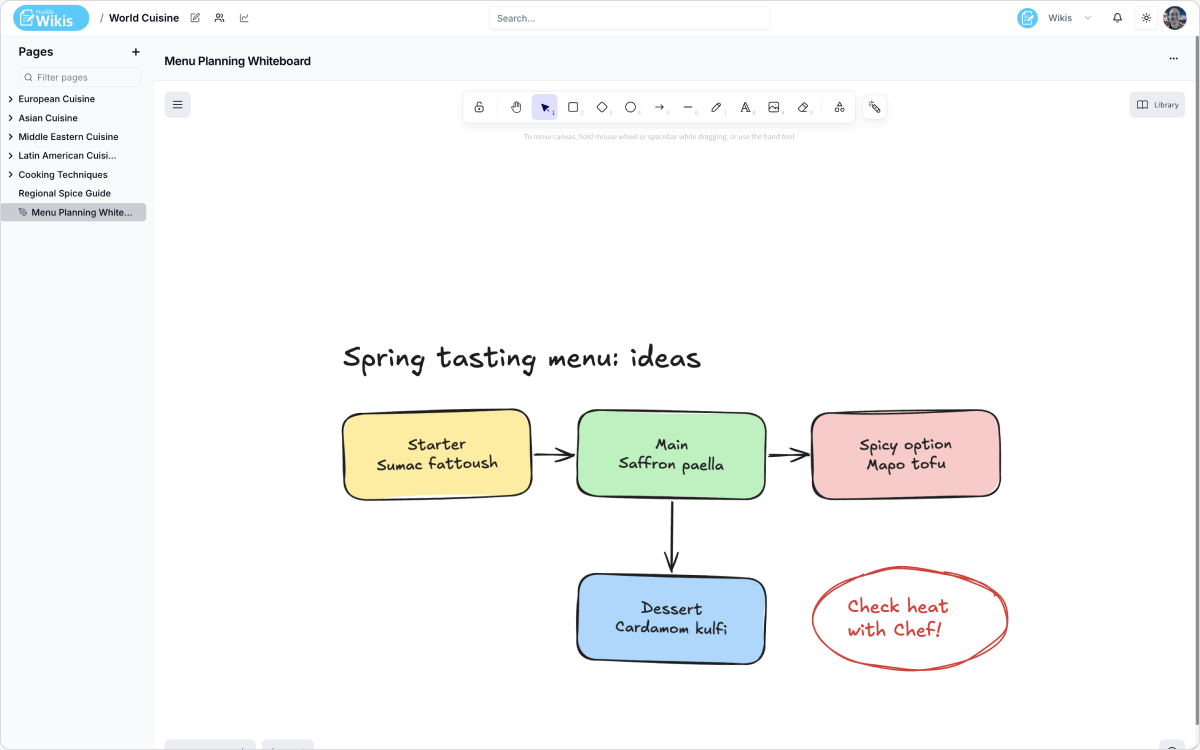Expand the Latin American Cuisine chevron
This screenshot has height=750, width=1200.
(10, 156)
